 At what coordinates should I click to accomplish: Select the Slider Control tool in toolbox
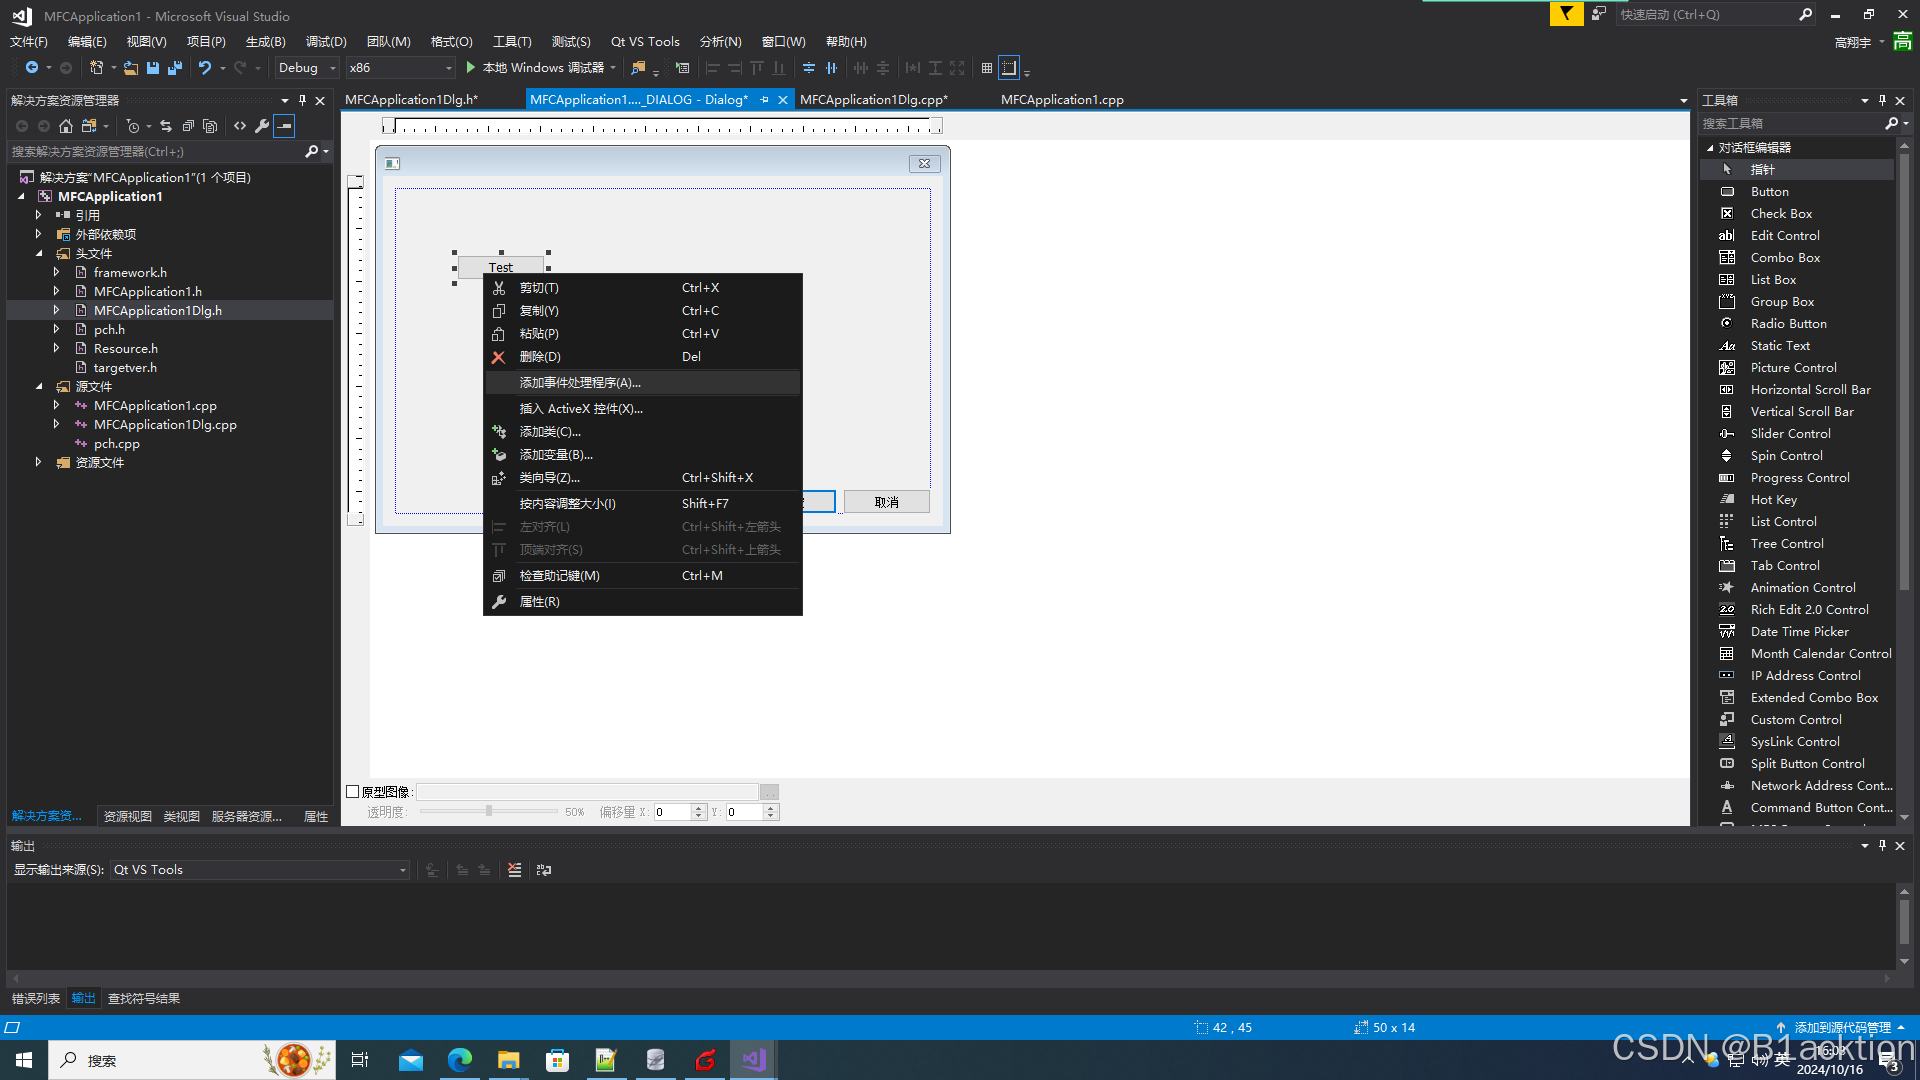pyautogui.click(x=1790, y=434)
